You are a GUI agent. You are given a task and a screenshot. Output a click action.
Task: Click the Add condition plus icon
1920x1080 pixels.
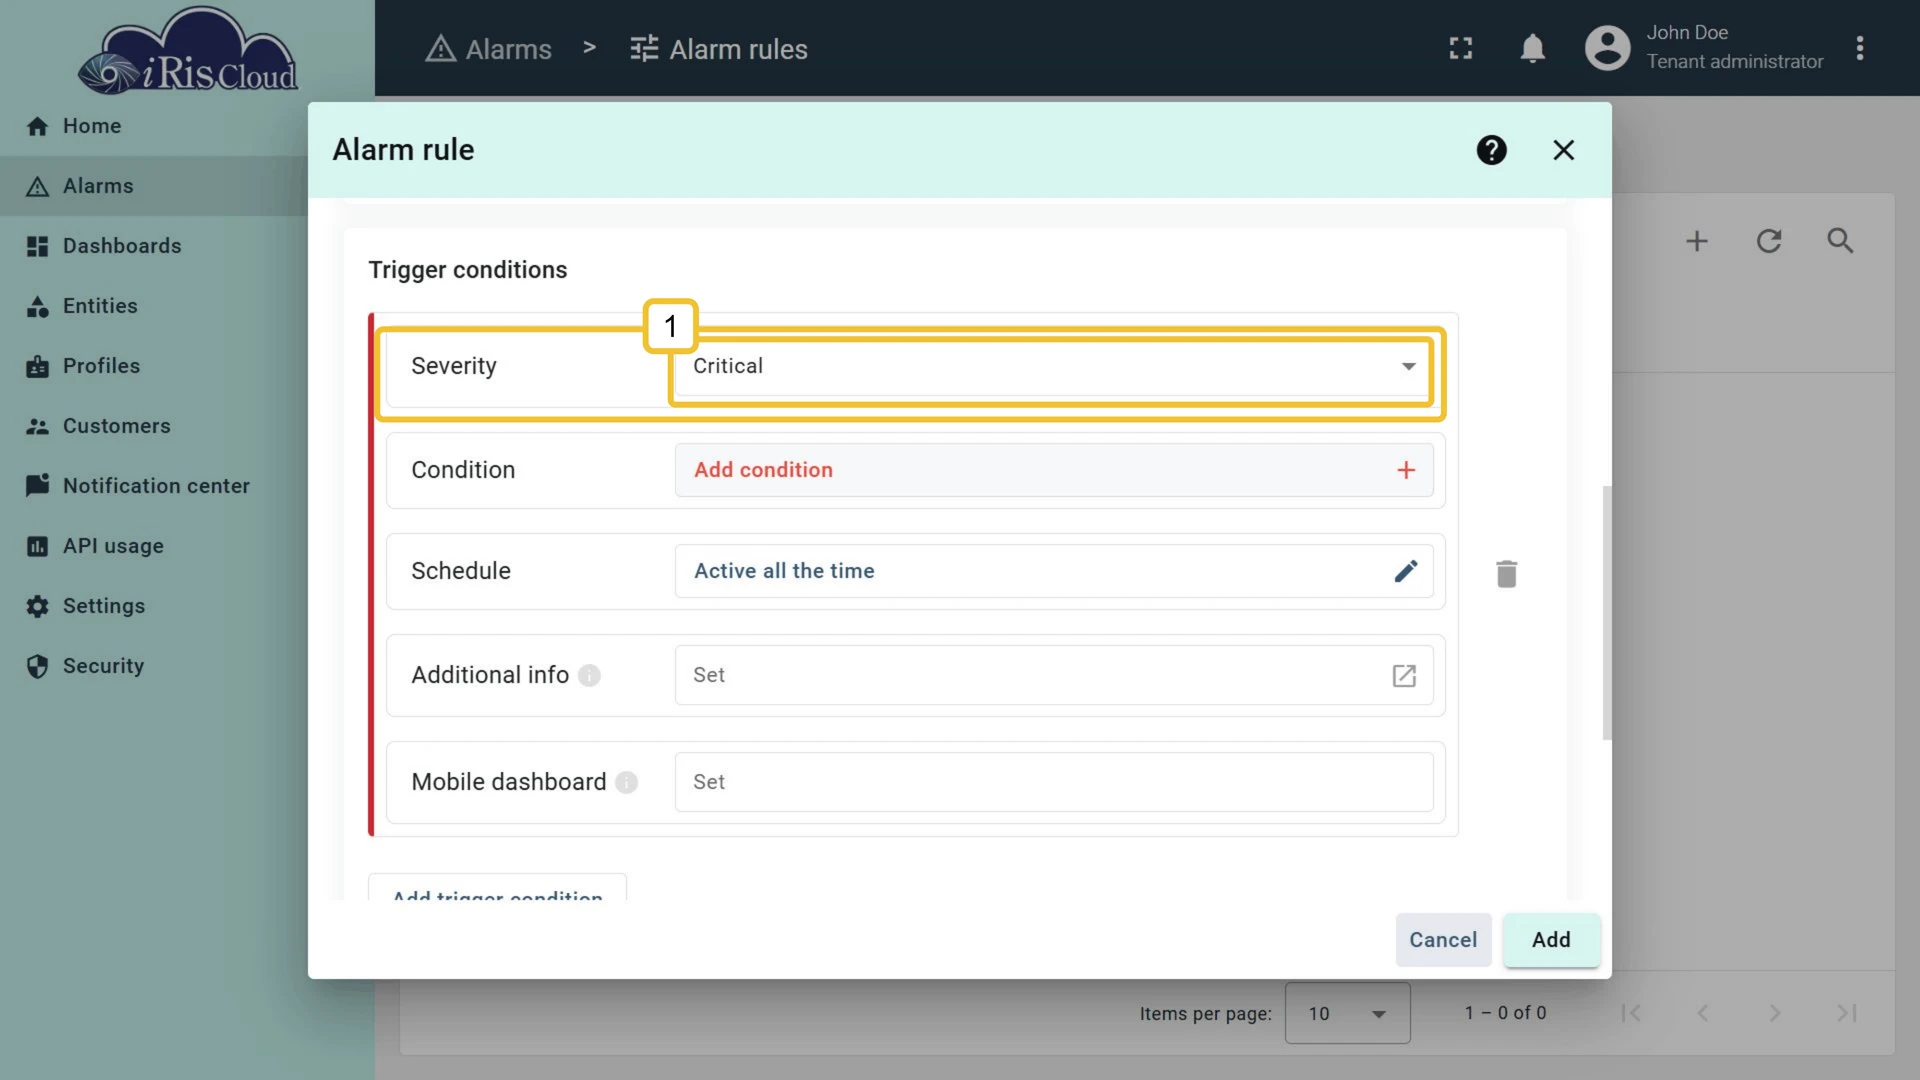click(x=1406, y=470)
